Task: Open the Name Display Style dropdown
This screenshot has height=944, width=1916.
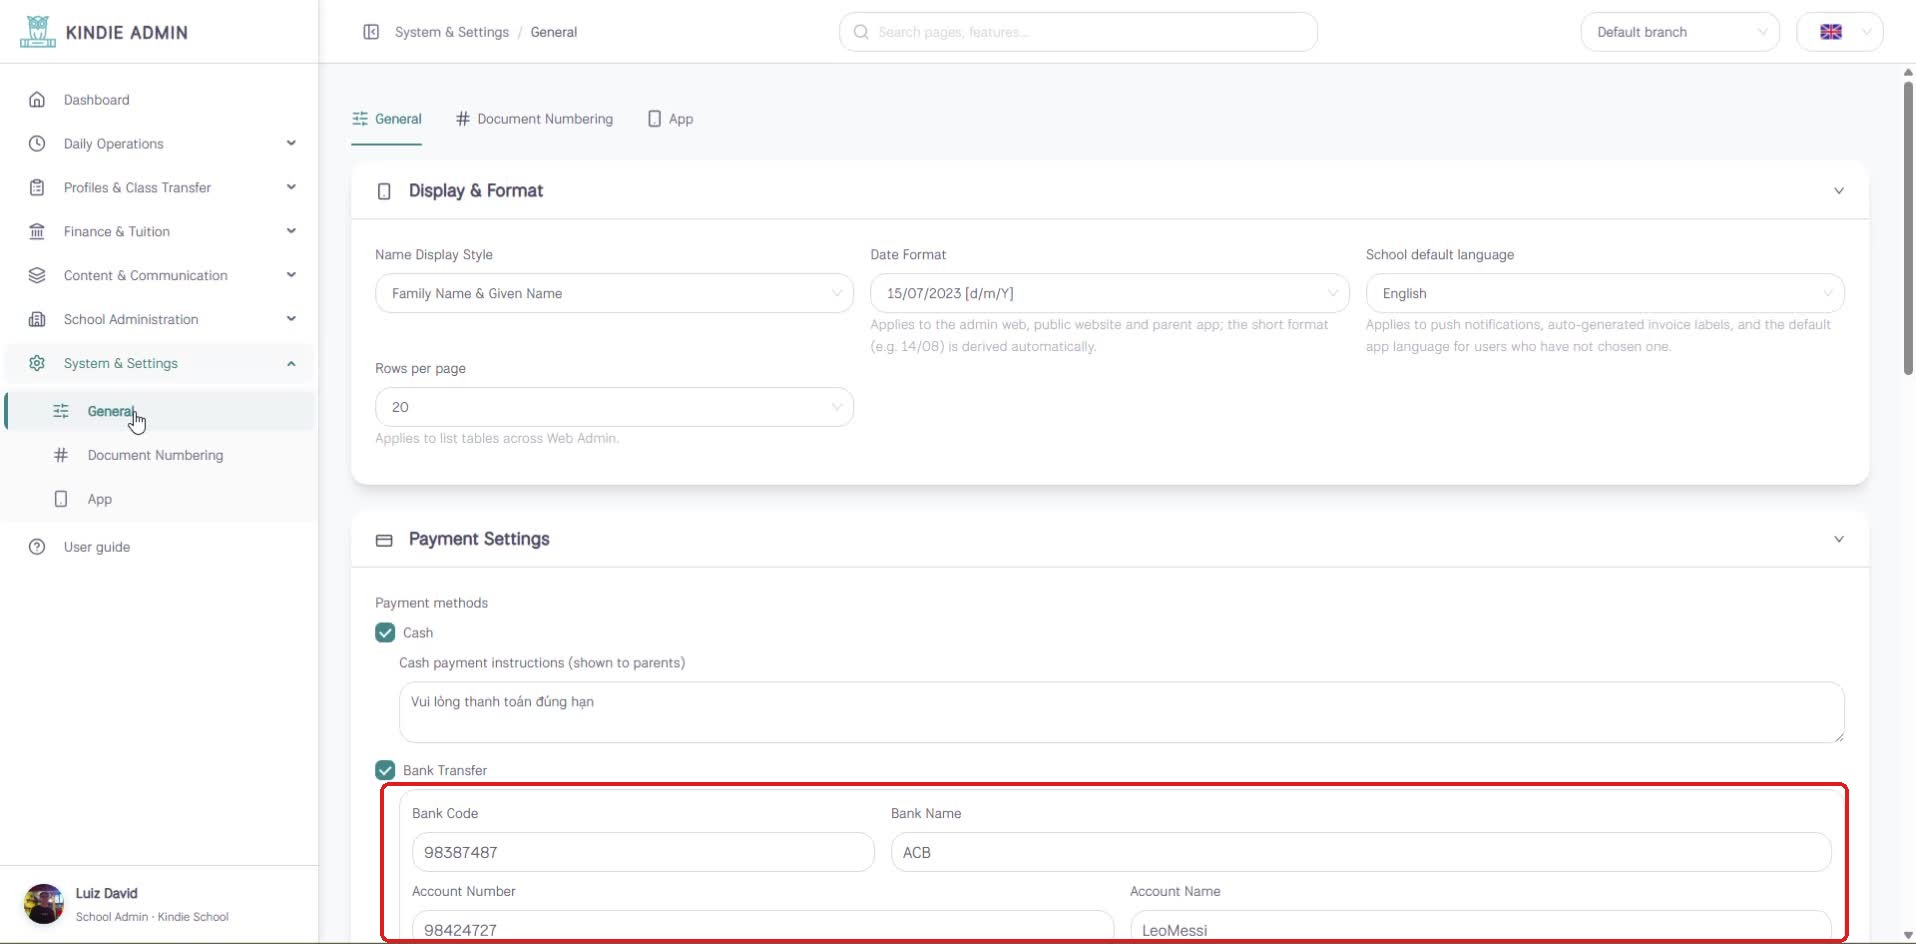Action: tap(614, 294)
